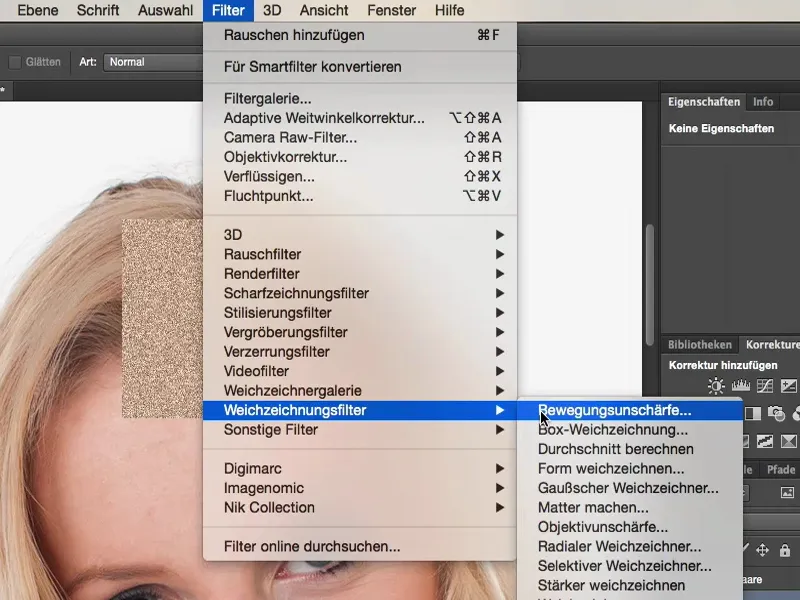Apply Stärker weichzeichnen
The width and height of the screenshot is (800, 600).
click(x=630, y=585)
